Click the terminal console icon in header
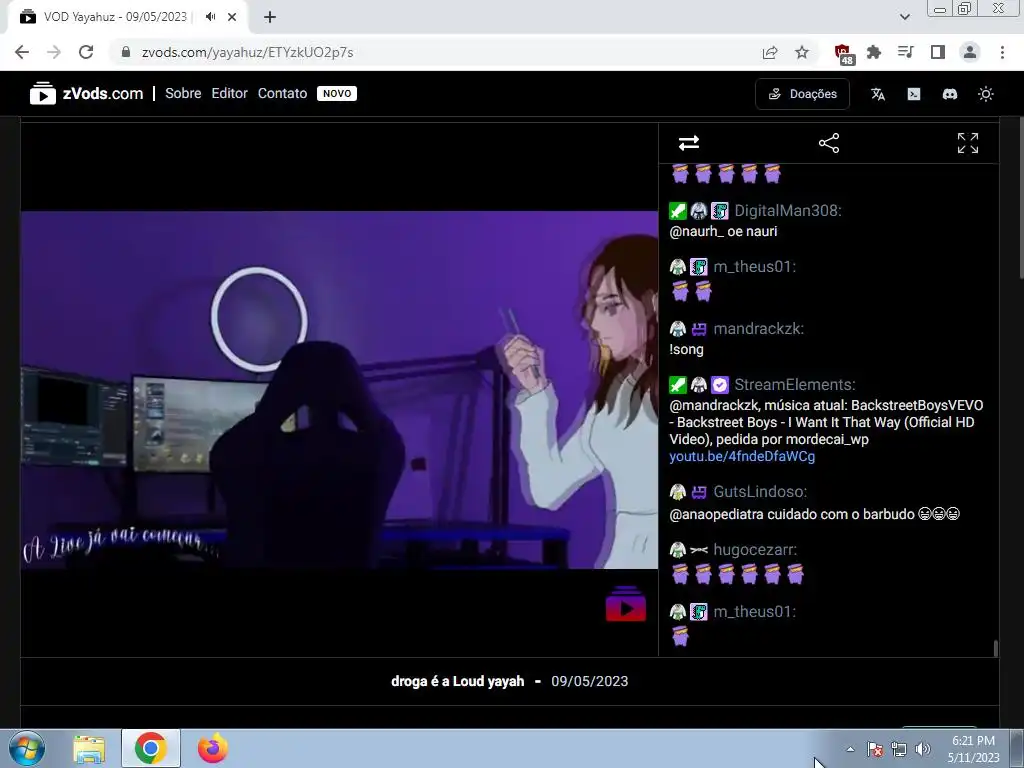 pyautogui.click(x=914, y=94)
